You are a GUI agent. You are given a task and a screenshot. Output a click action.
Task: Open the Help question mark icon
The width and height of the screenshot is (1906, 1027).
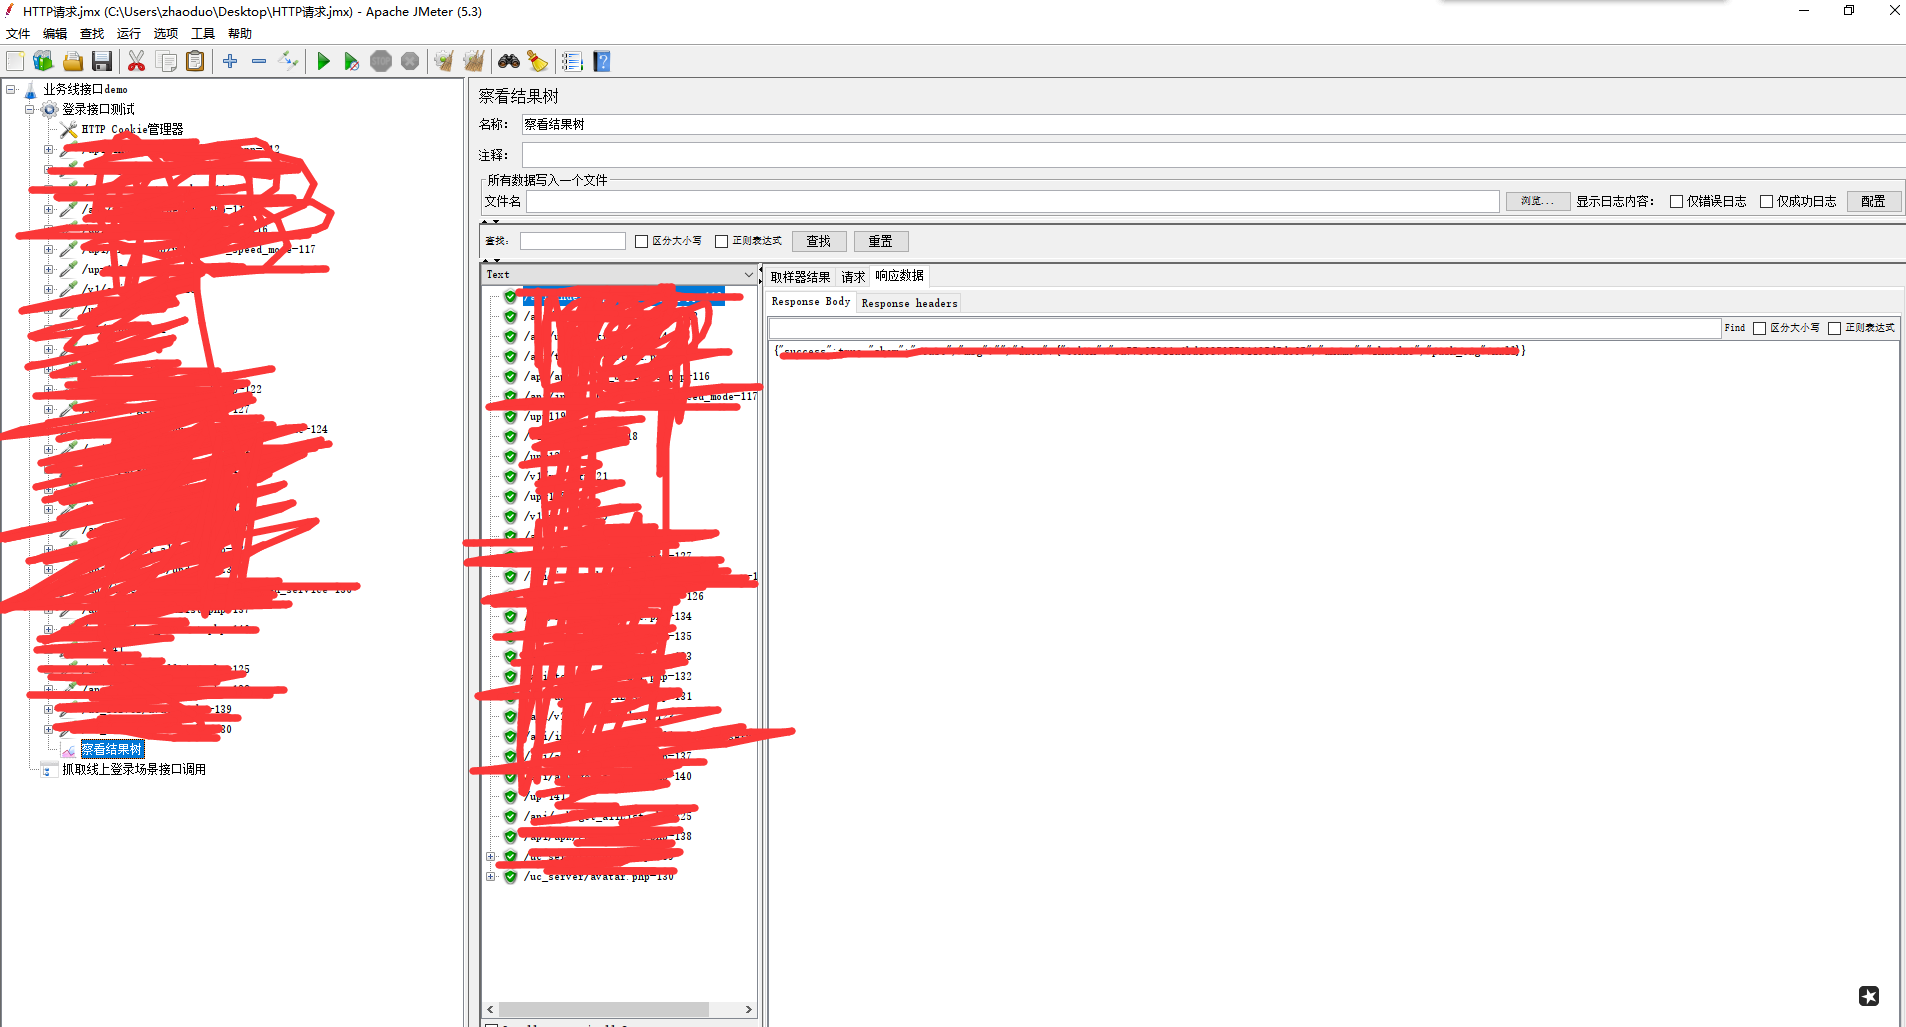(602, 62)
